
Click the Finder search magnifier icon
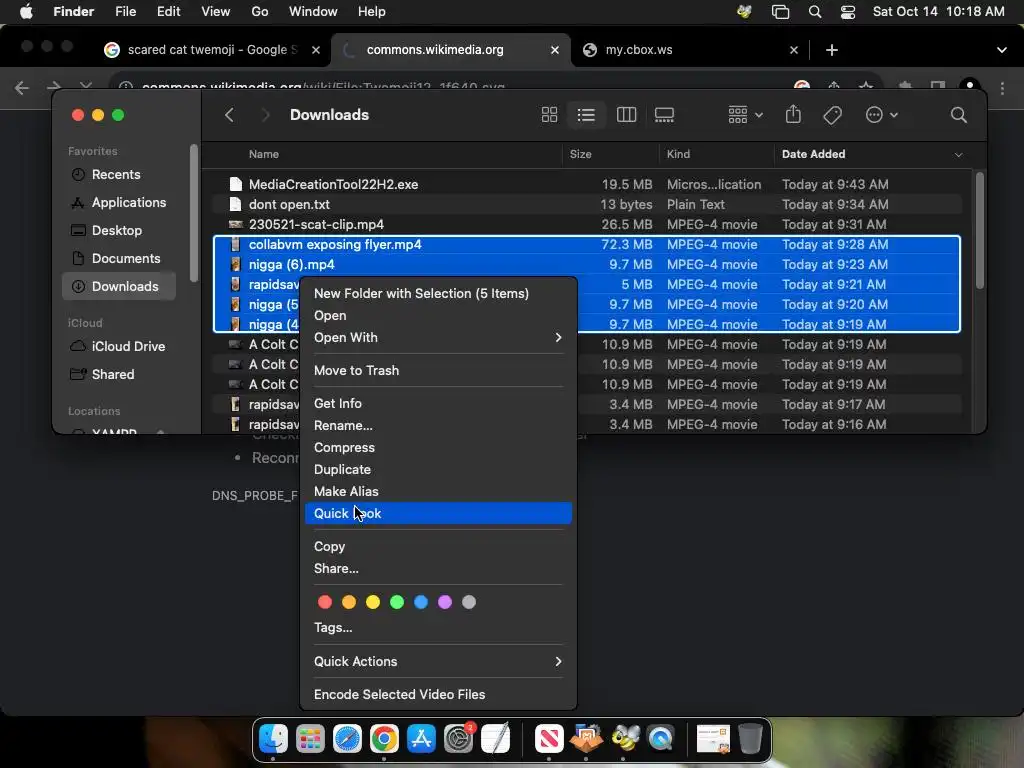click(x=958, y=115)
